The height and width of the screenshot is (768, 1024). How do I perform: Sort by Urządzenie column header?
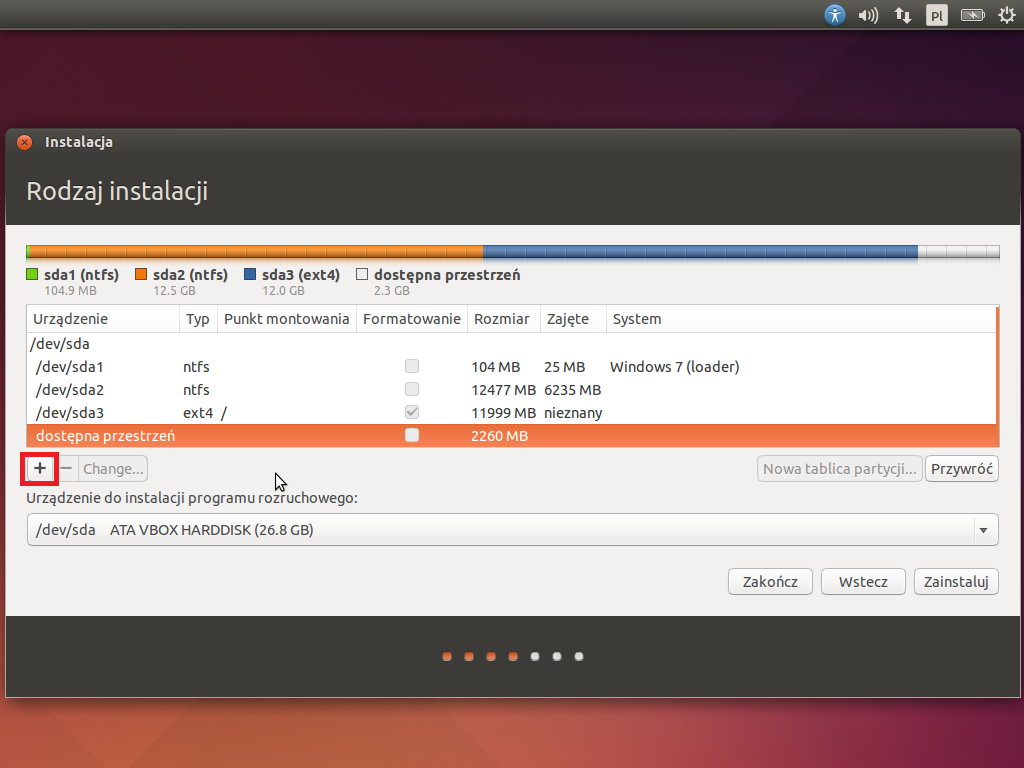coord(103,319)
